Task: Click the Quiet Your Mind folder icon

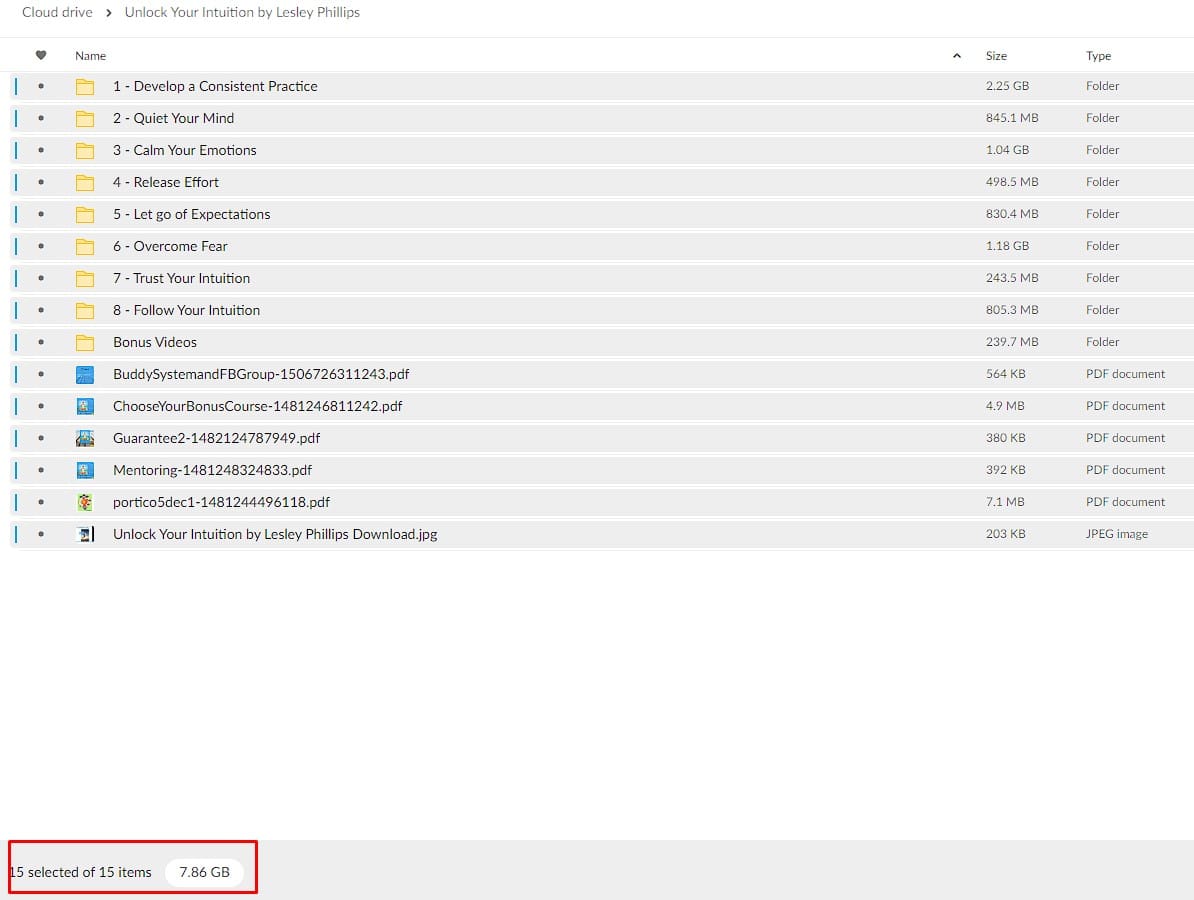Action: click(85, 118)
